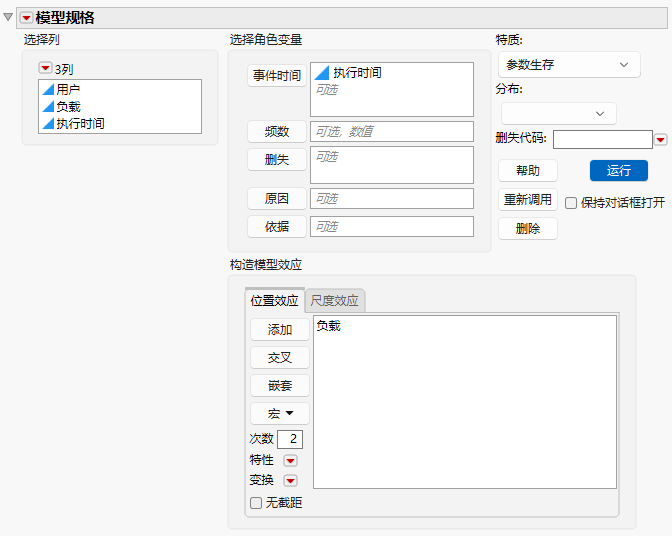Open the 变换 red triangle menu
The width and height of the screenshot is (672, 536).
click(290, 481)
